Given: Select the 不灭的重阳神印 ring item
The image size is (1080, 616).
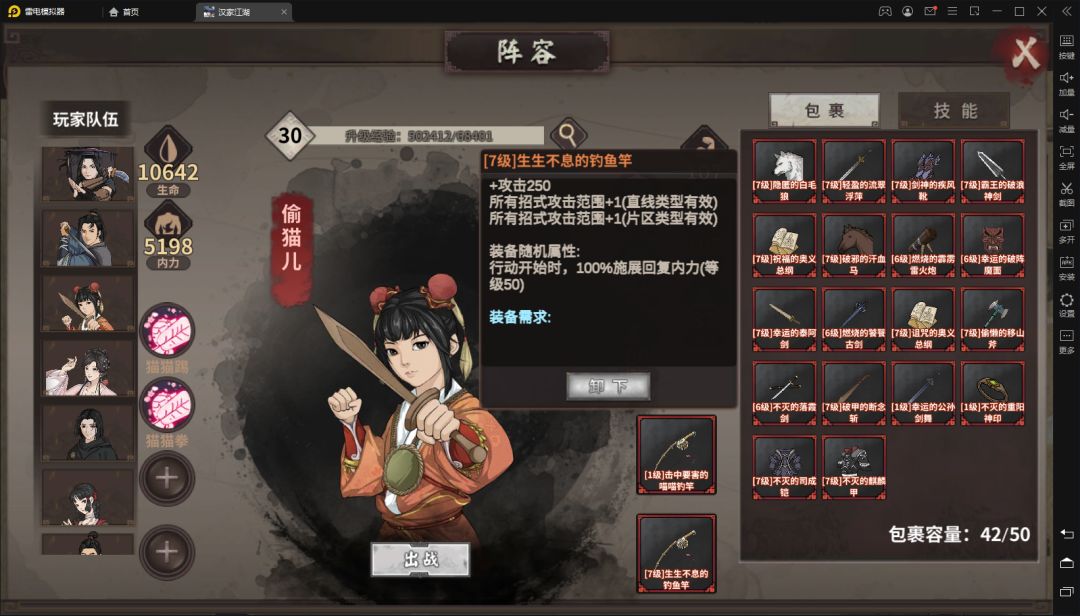Looking at the screenshot, I should point(993,393).
